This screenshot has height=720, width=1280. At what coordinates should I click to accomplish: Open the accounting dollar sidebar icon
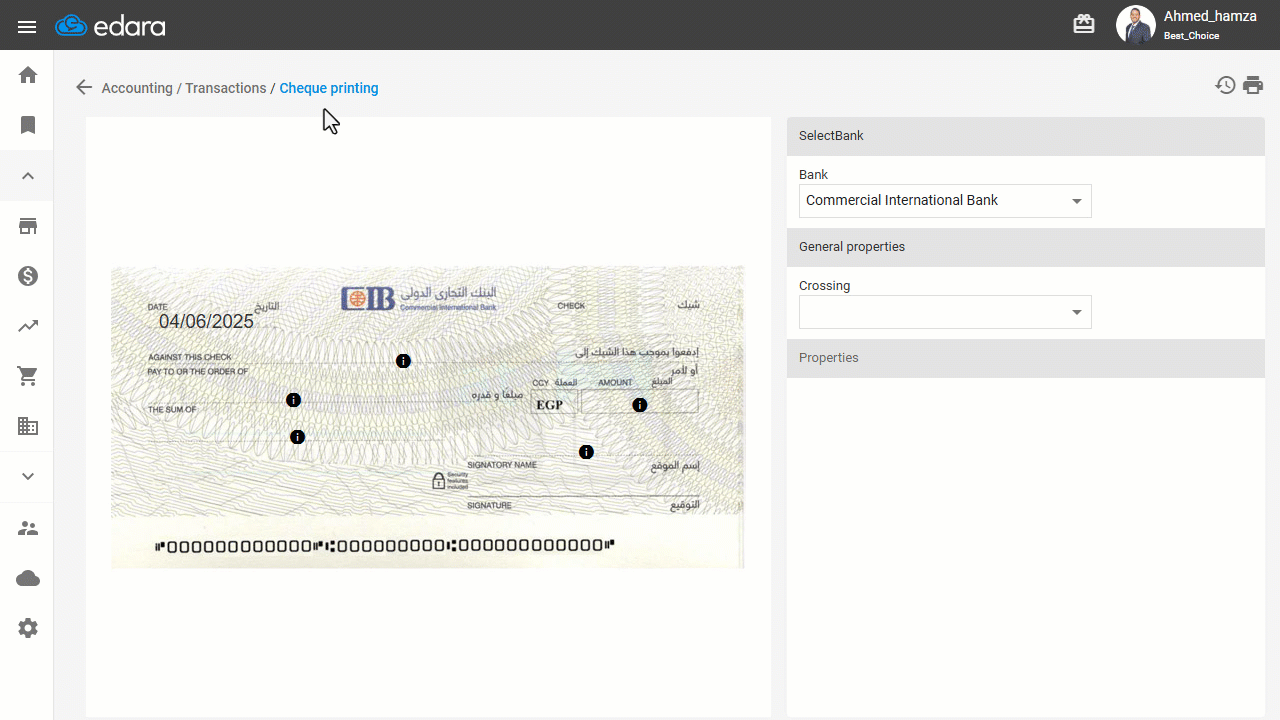28,276
